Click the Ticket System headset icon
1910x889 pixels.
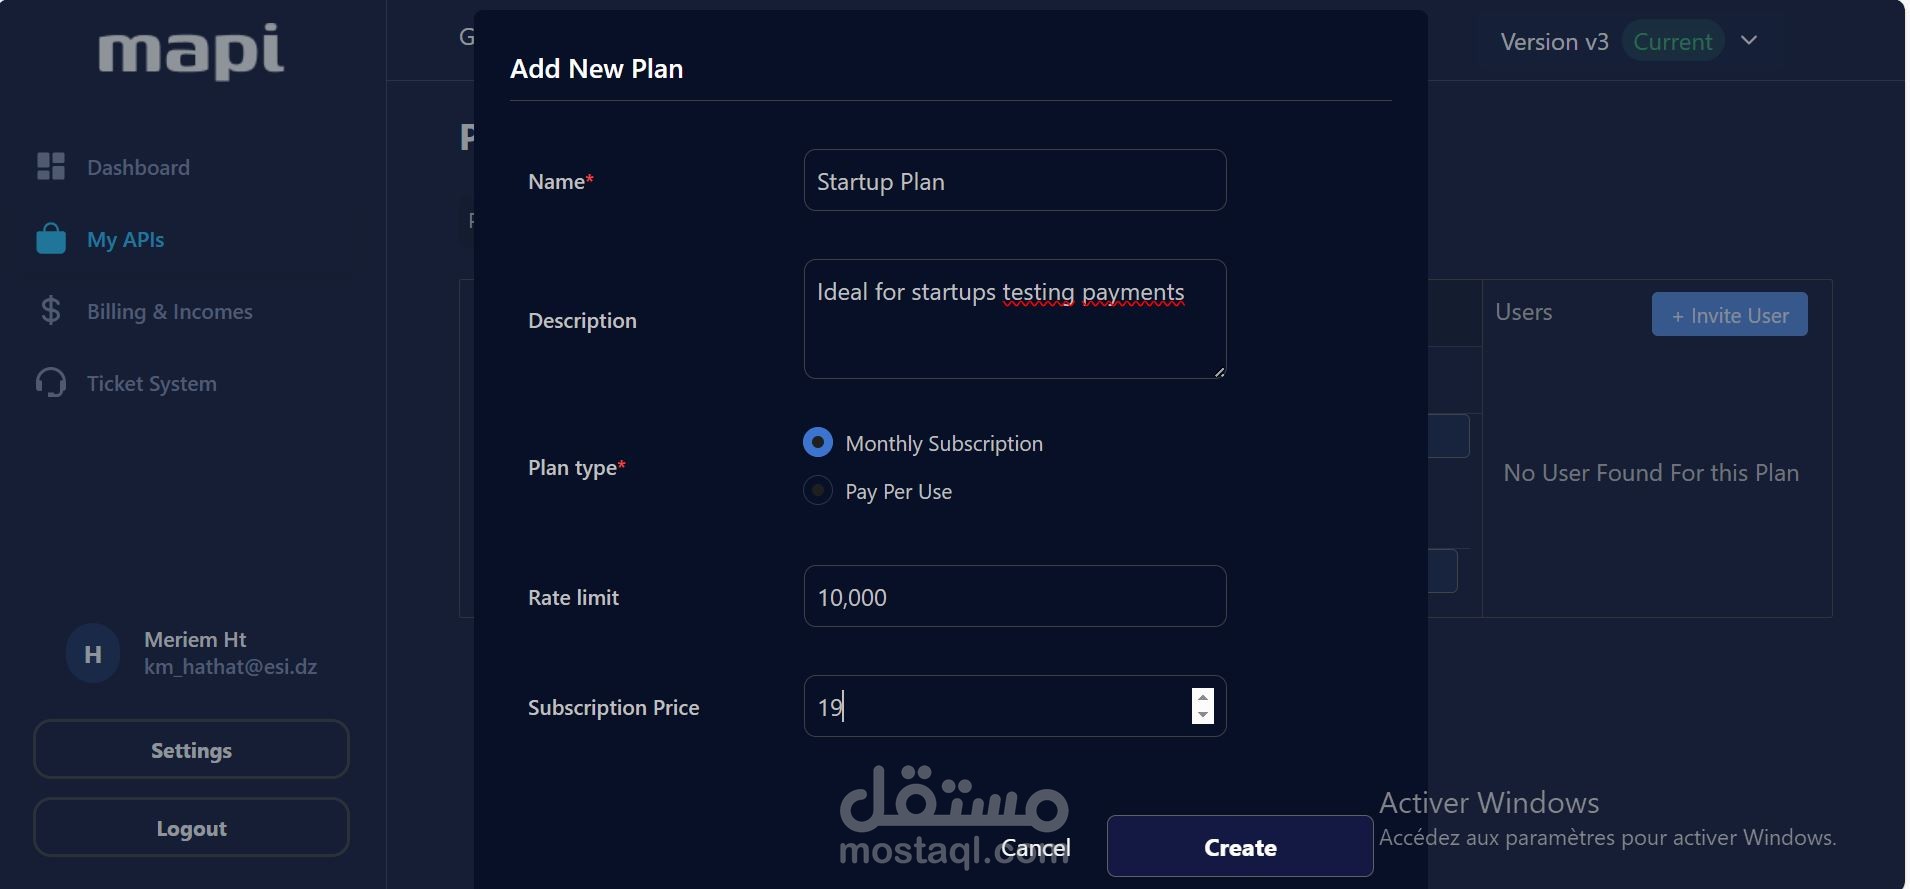pos(51,383)
